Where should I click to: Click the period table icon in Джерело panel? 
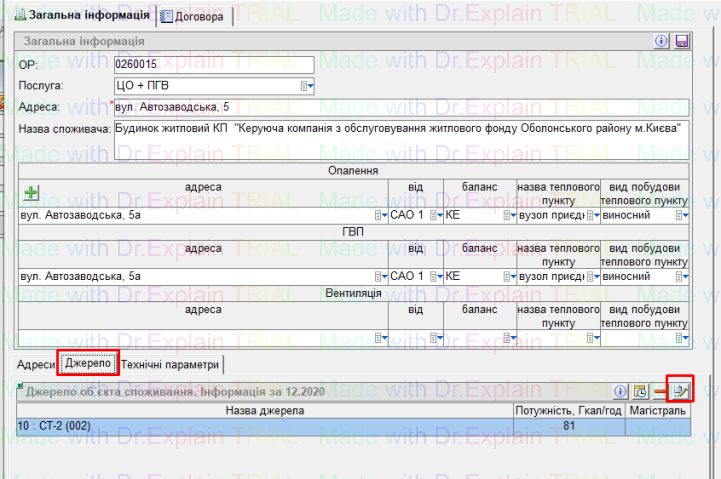[641, 391]
